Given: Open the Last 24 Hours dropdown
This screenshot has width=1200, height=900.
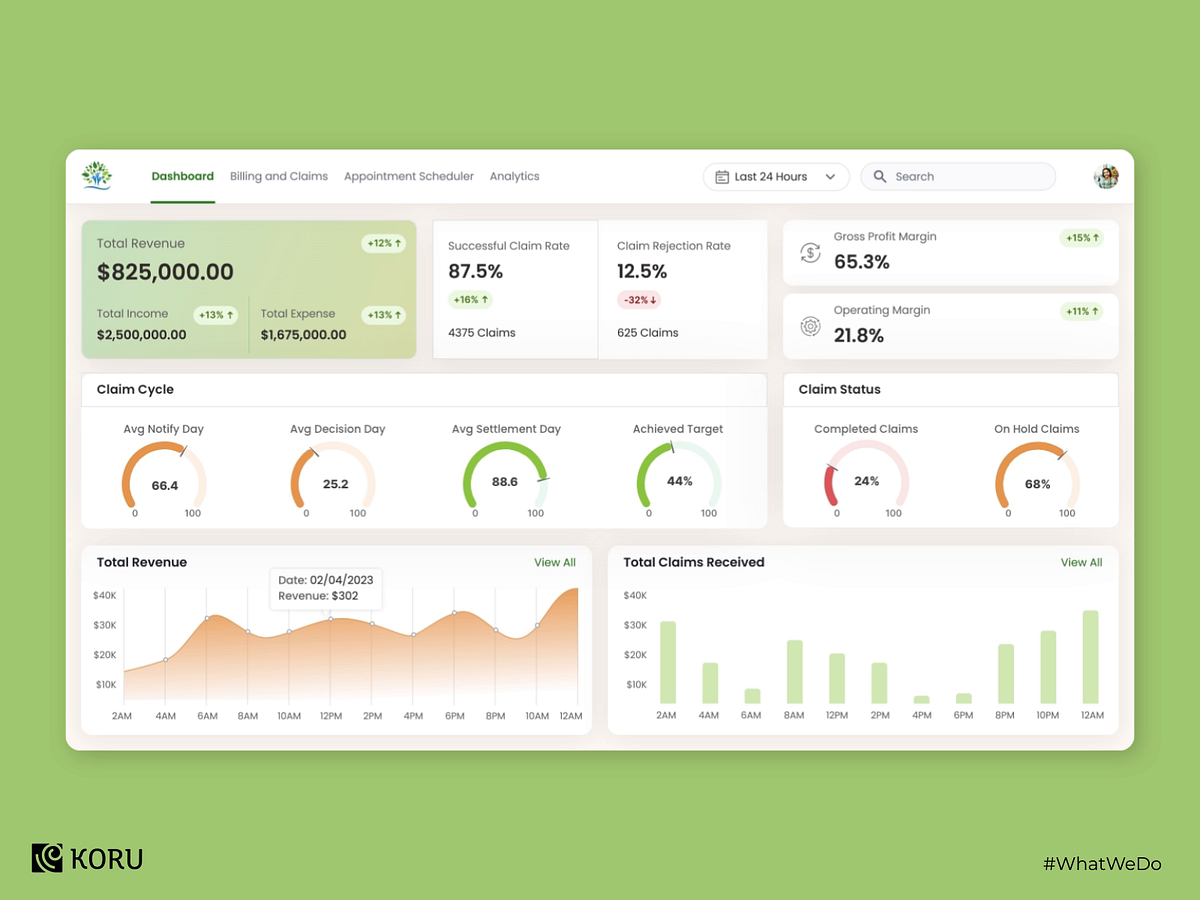Looking at the screenshot, I should pyautogui.click(x=775, y=176).
